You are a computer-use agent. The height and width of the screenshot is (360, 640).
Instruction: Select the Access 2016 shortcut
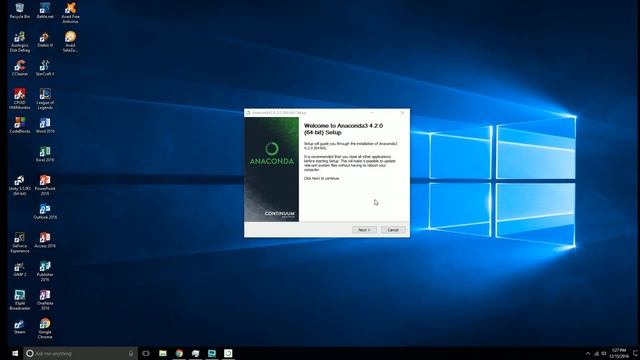[45, 240]
